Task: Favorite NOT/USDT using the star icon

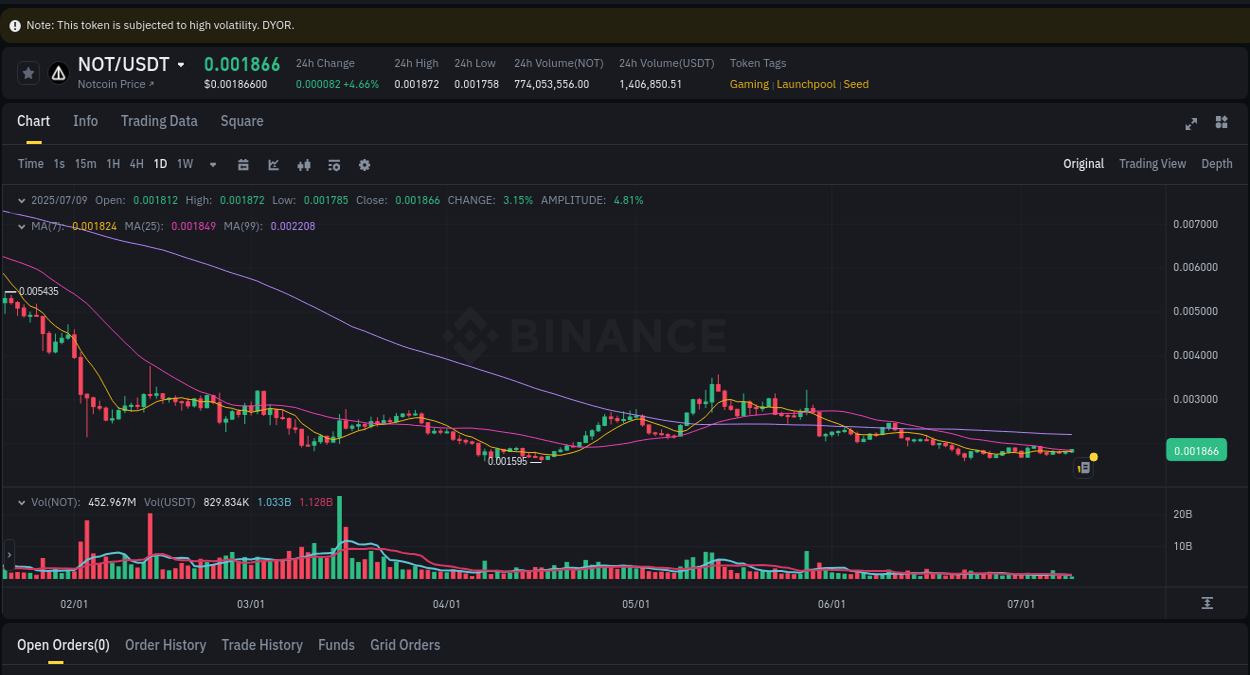Action: [x=28, y=72]
